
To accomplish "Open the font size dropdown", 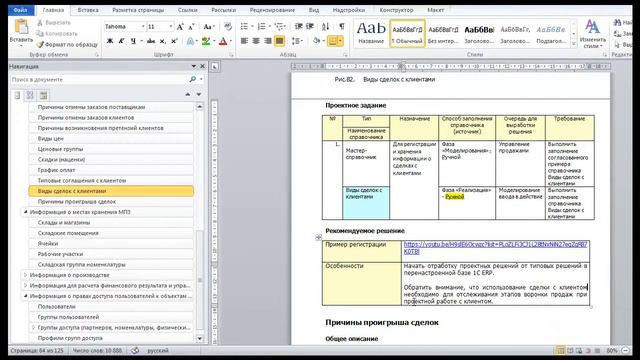I will (171, 27).
